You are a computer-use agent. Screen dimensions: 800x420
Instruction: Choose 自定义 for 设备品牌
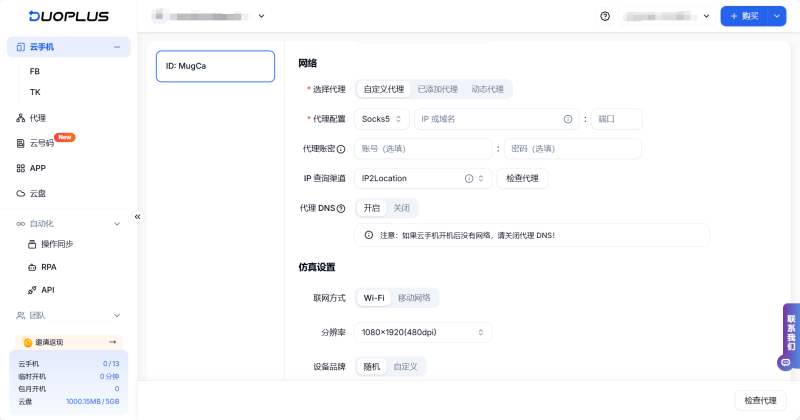(x=405, y=367)
